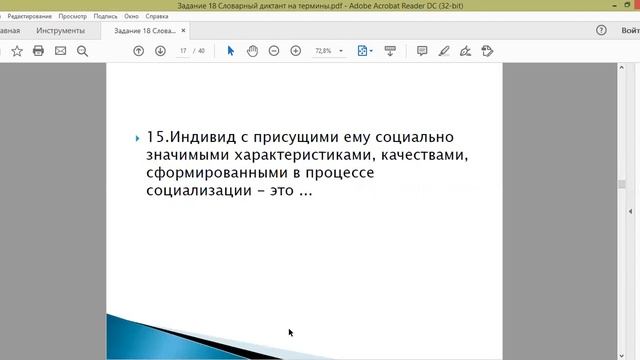The image size is (640, 360).
Task: Click the word социализации in the slide
Action: click(x=199, y=191)
